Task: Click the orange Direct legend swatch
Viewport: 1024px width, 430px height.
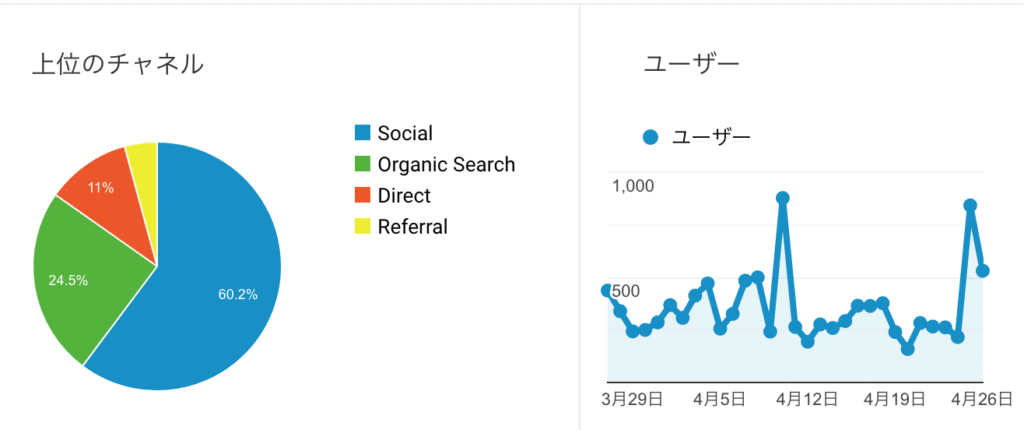Action: (362, 195)
